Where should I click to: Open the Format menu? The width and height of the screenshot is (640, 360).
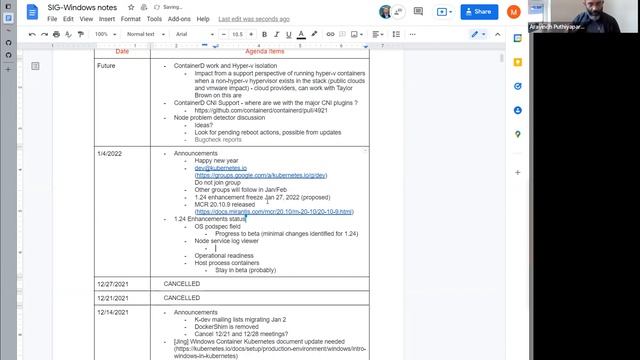131,19
